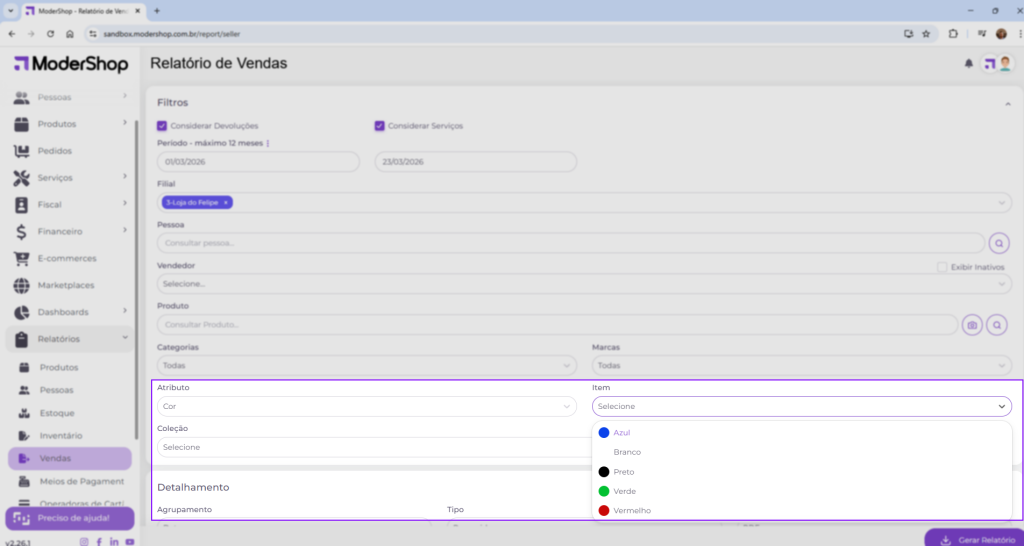Toggle the Considerar Devoluções checkbox
The height and width of the screenshot is (546, 1024).
[162, 126]
